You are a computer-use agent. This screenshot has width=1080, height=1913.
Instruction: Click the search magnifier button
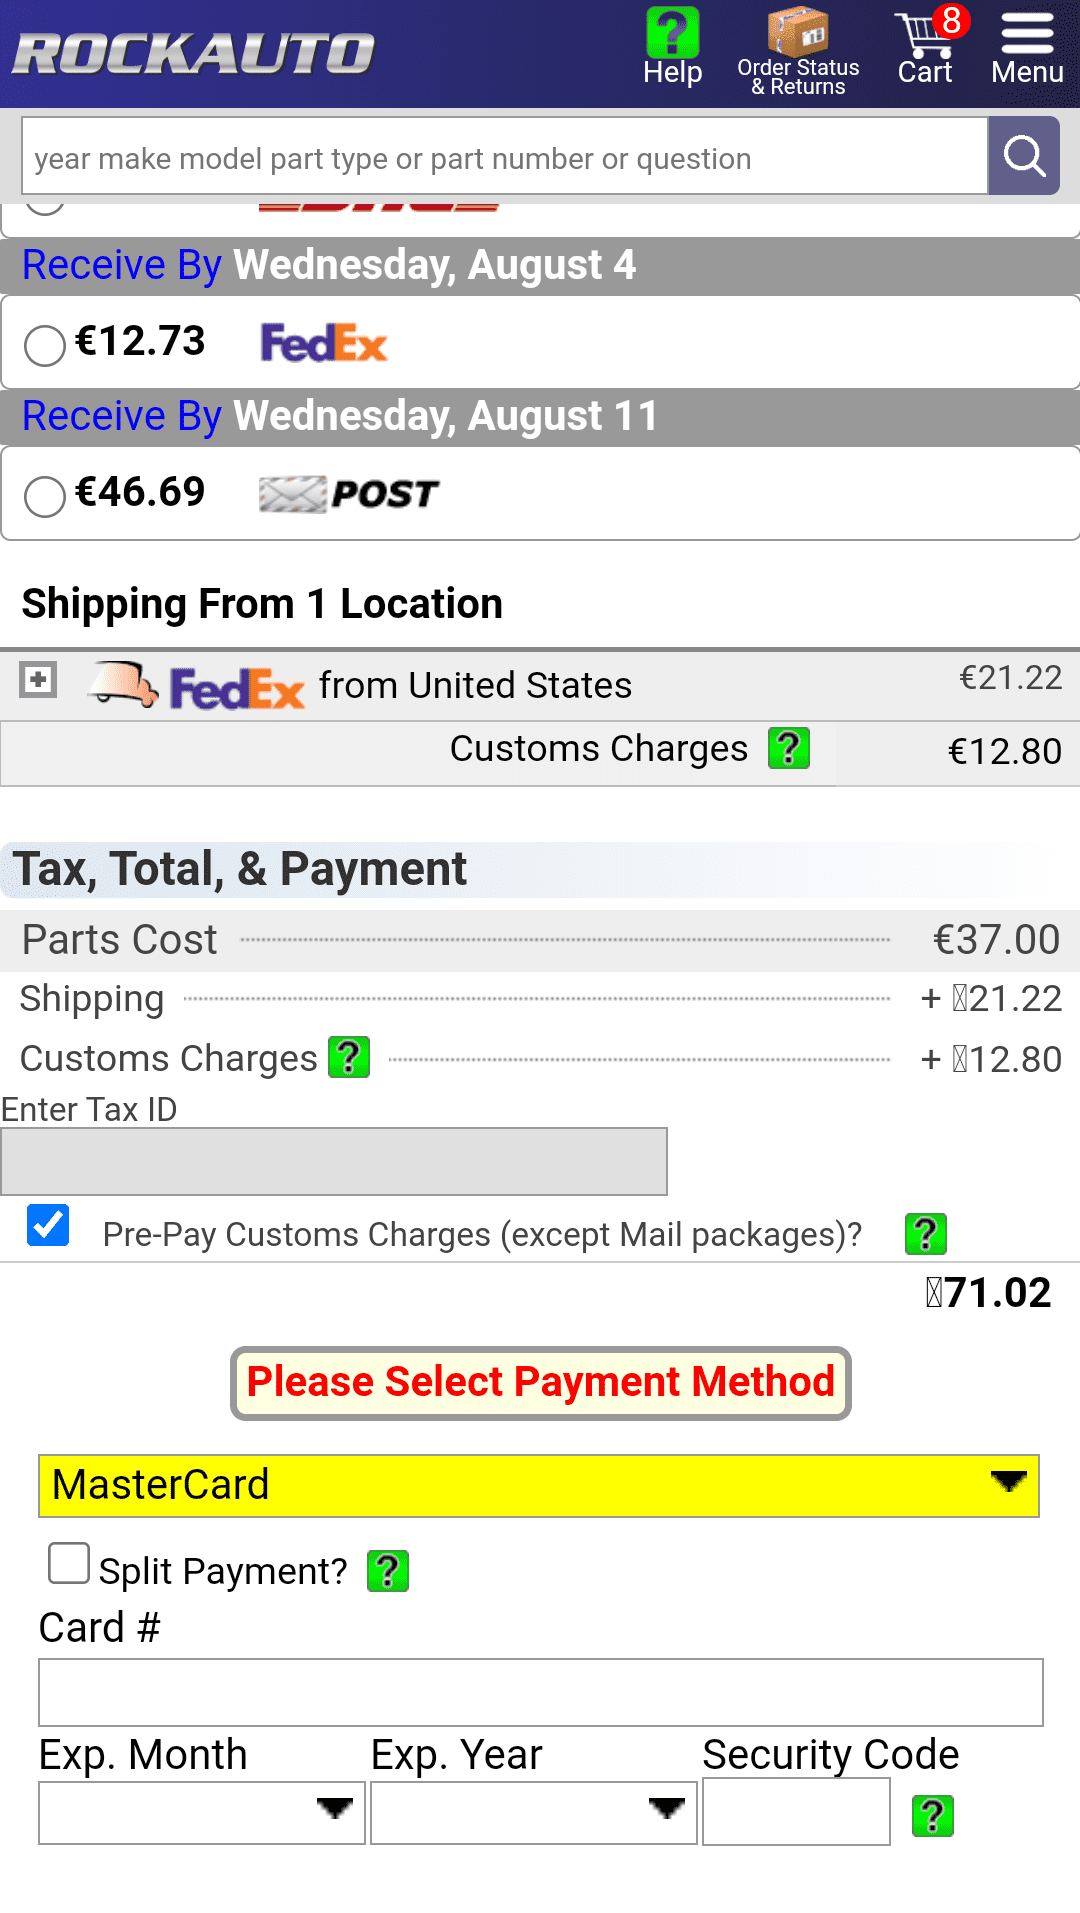click(1024, 156)
